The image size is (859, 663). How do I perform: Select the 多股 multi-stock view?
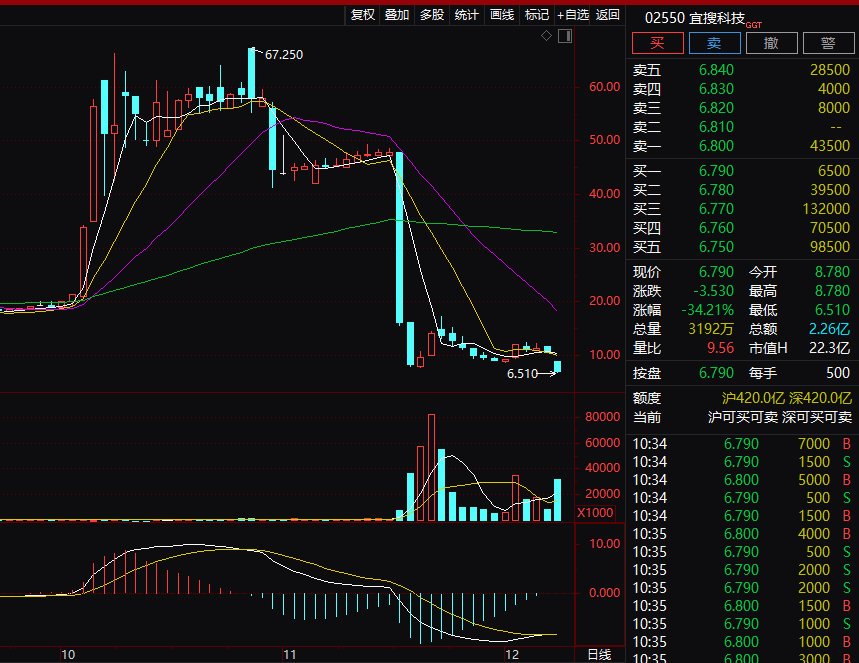(x=432, y=14)
